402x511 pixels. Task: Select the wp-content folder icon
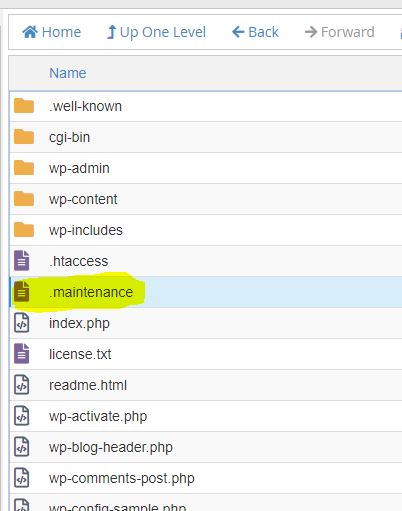coord(24,199)
